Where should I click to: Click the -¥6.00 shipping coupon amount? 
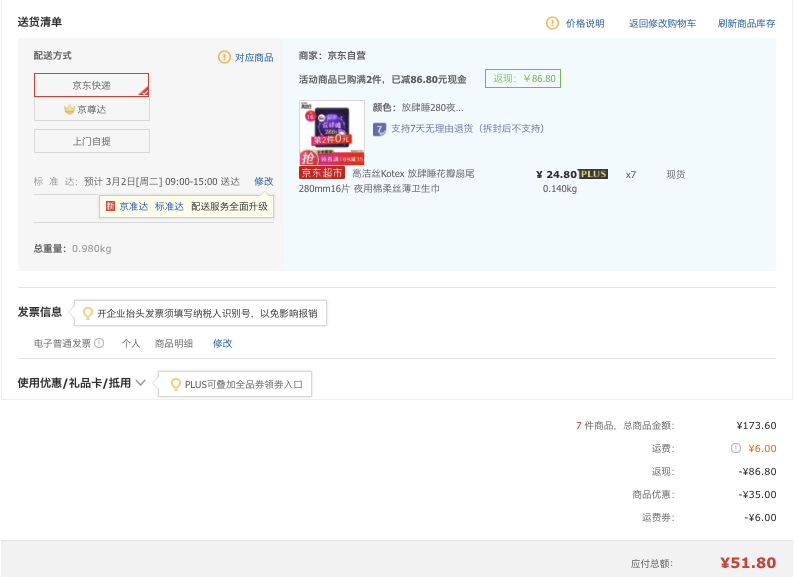[x=760, y=517]
